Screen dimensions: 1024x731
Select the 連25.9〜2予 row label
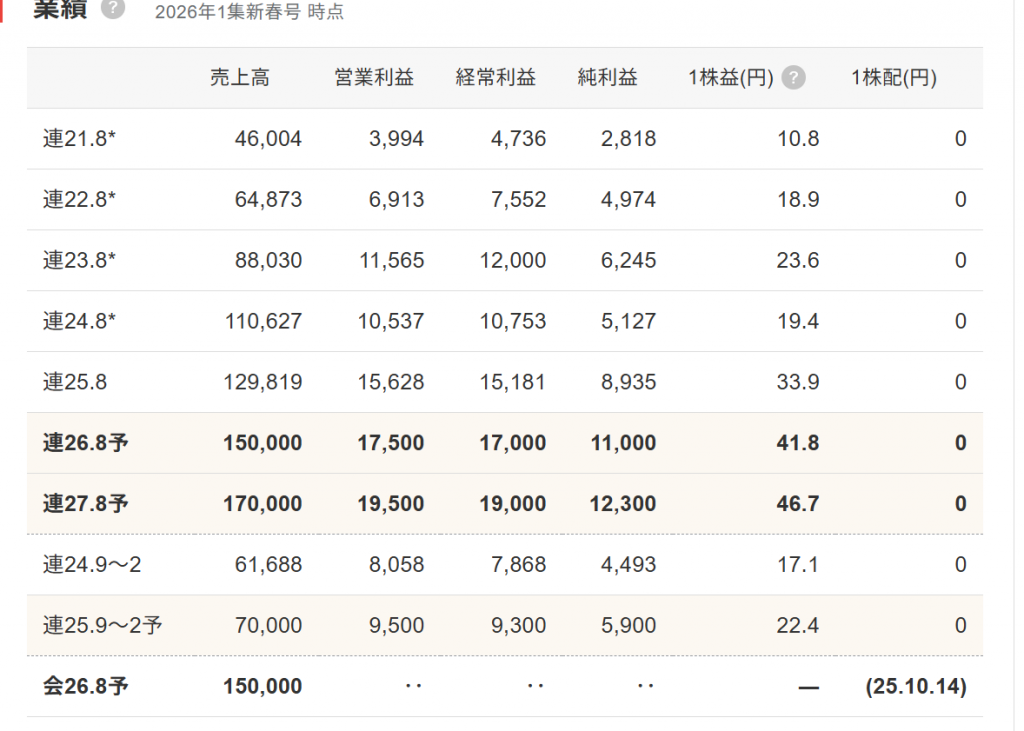[x=102, y=627]
